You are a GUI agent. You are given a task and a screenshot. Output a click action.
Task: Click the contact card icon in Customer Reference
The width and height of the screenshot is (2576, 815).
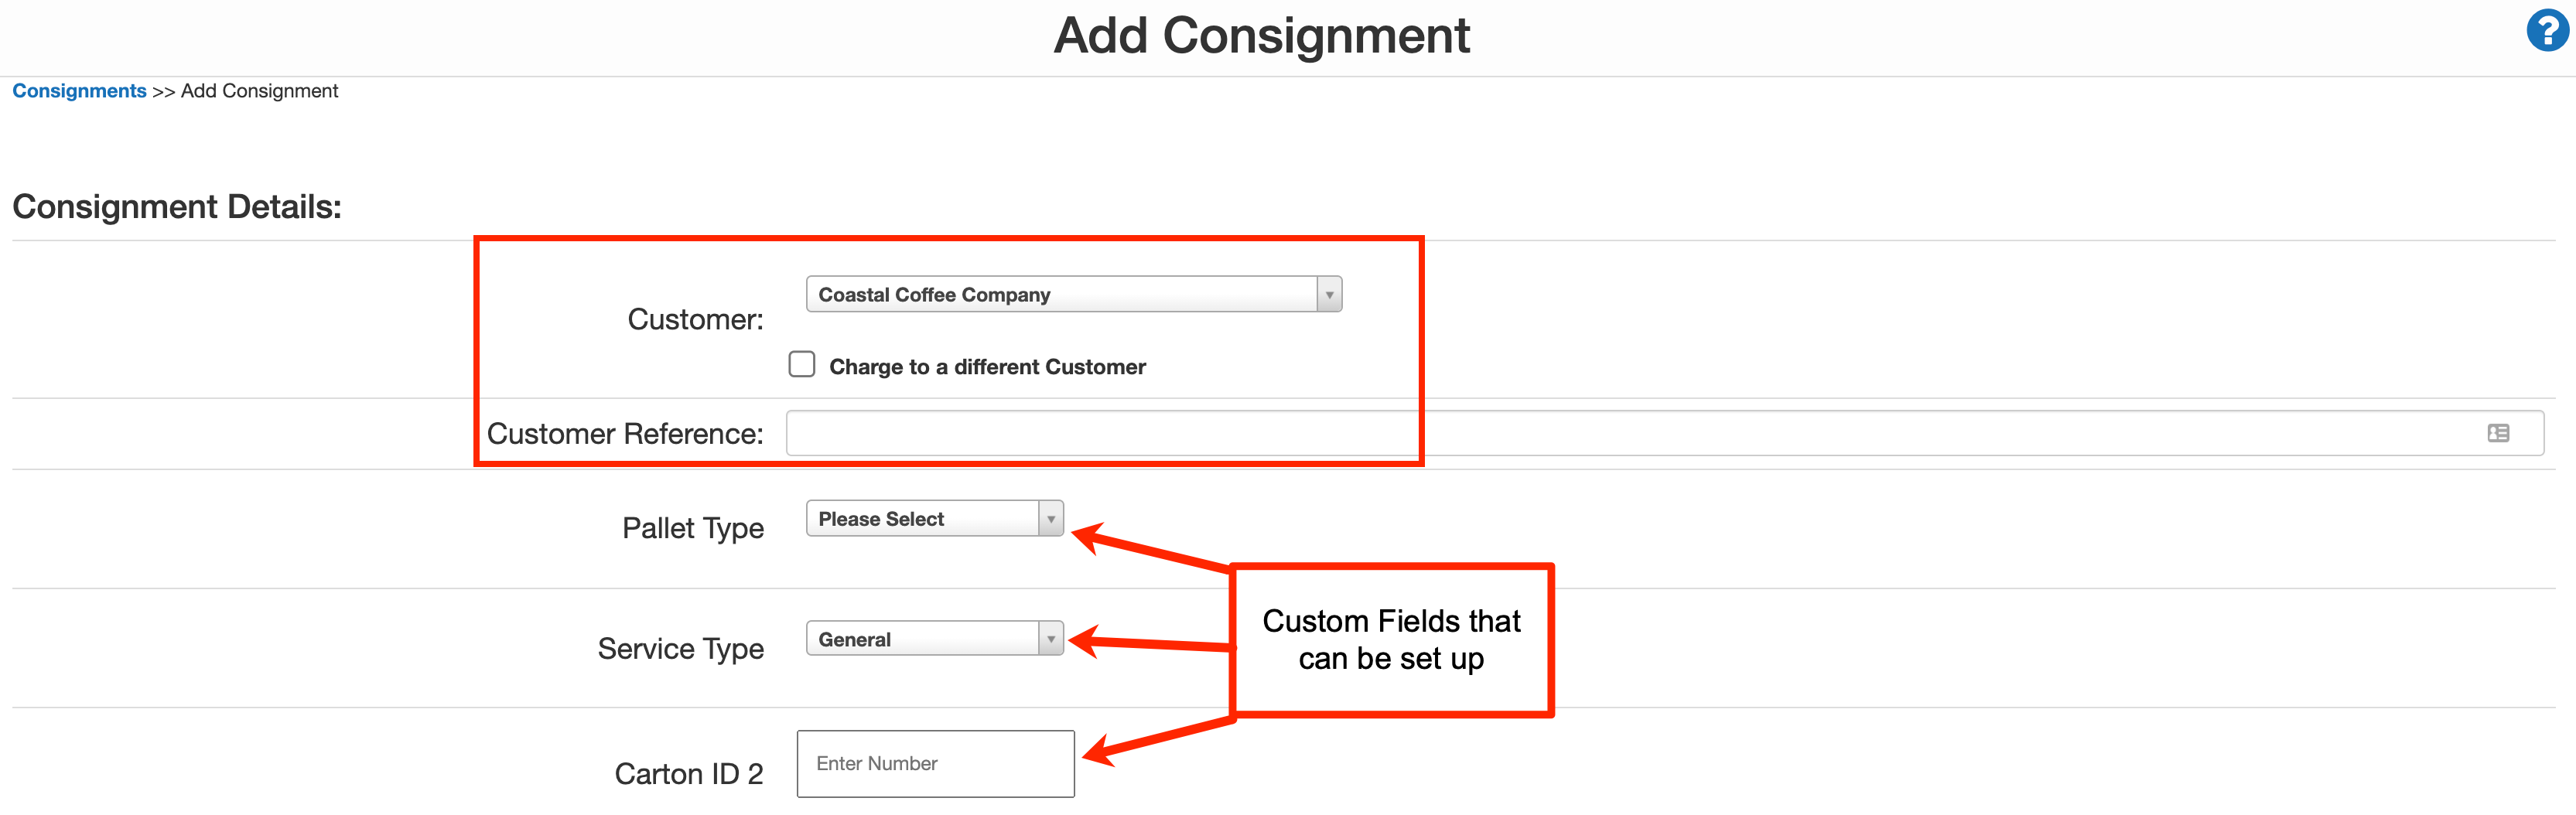click(x=2498, y=432)
